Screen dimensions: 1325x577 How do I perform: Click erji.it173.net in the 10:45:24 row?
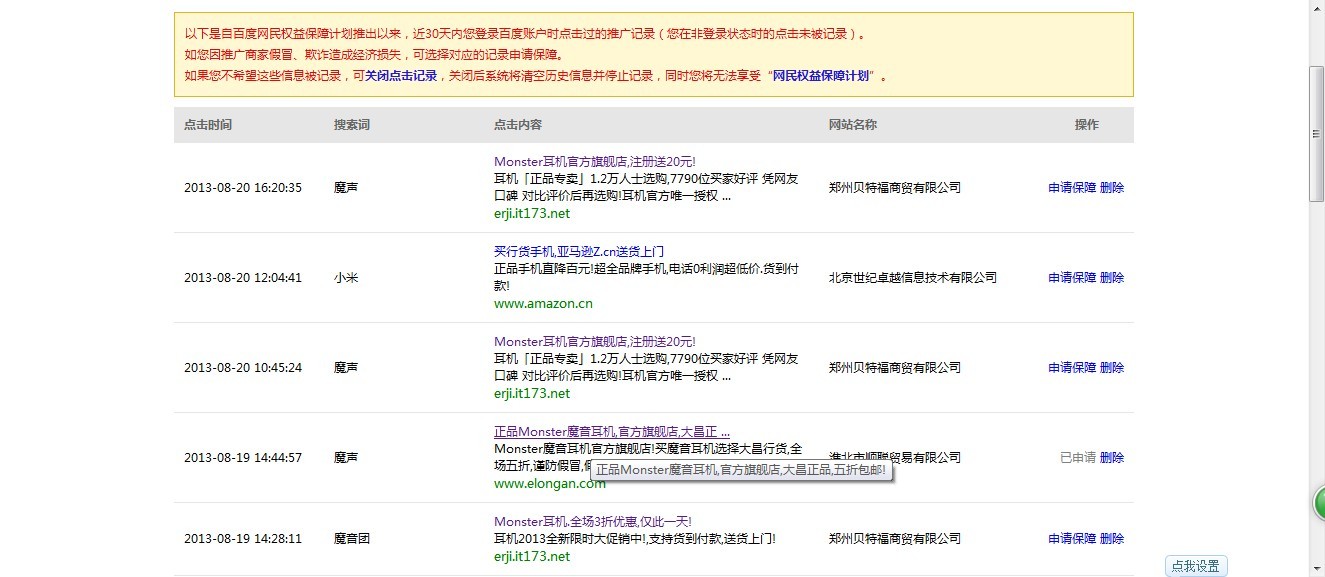[x=532, y=394]
